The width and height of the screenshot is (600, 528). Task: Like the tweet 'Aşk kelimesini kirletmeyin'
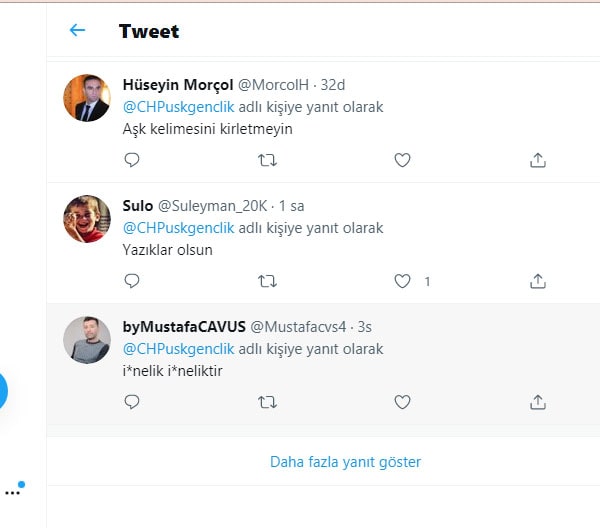click(x=402, y=160)
